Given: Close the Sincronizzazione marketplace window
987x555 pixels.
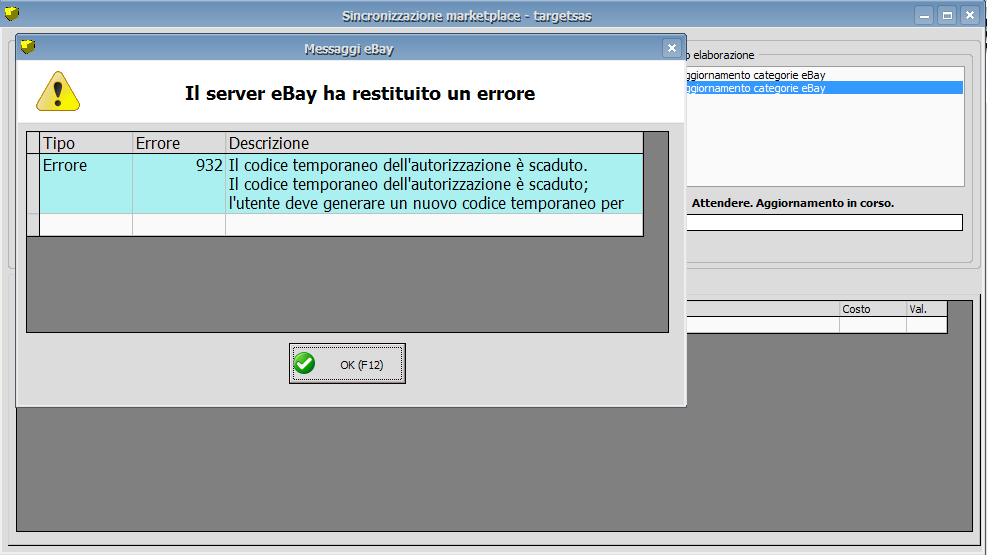Looking at the screenshot, I should (970, 15).
